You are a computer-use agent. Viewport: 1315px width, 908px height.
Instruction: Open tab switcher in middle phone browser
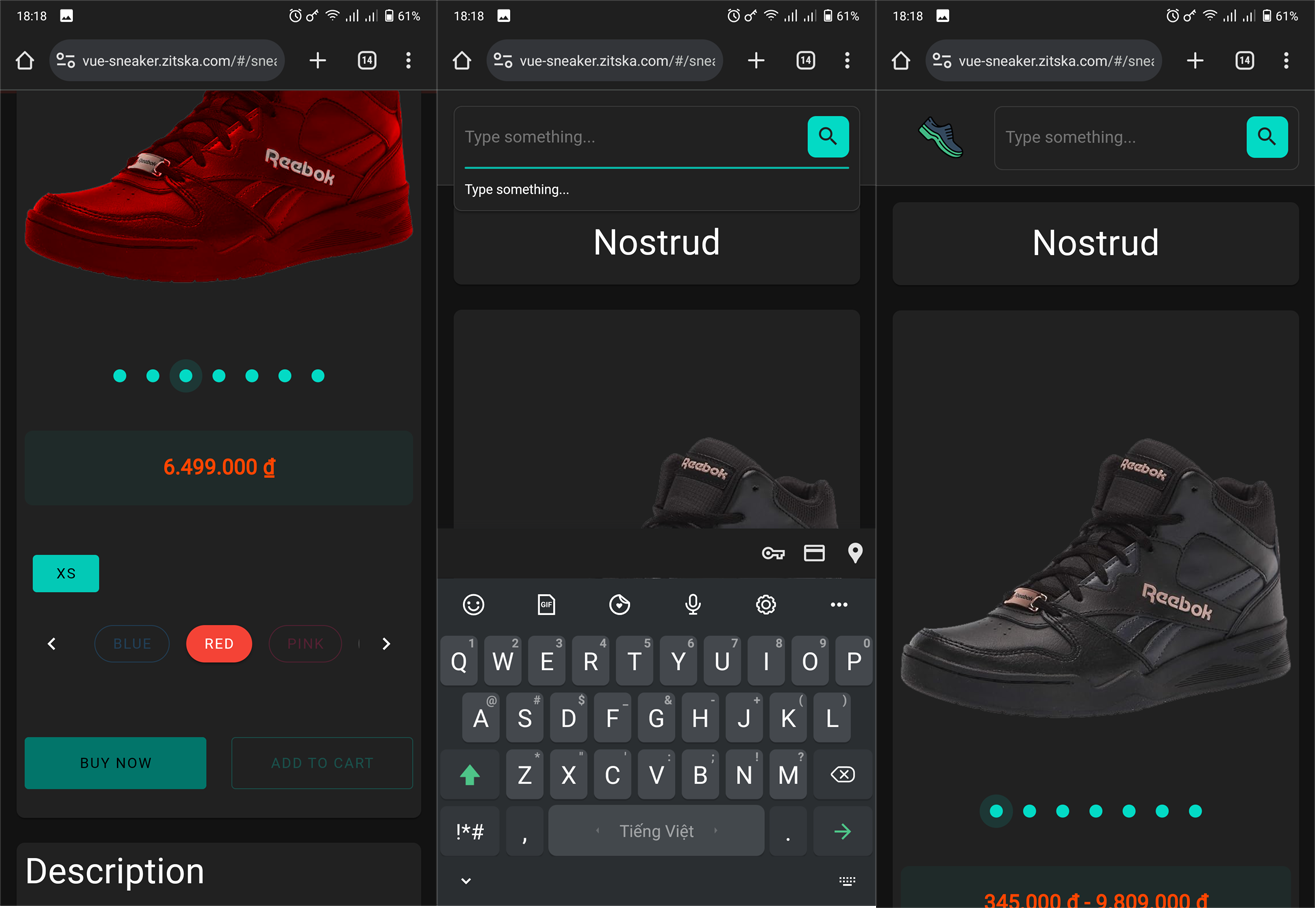(805, 61)
